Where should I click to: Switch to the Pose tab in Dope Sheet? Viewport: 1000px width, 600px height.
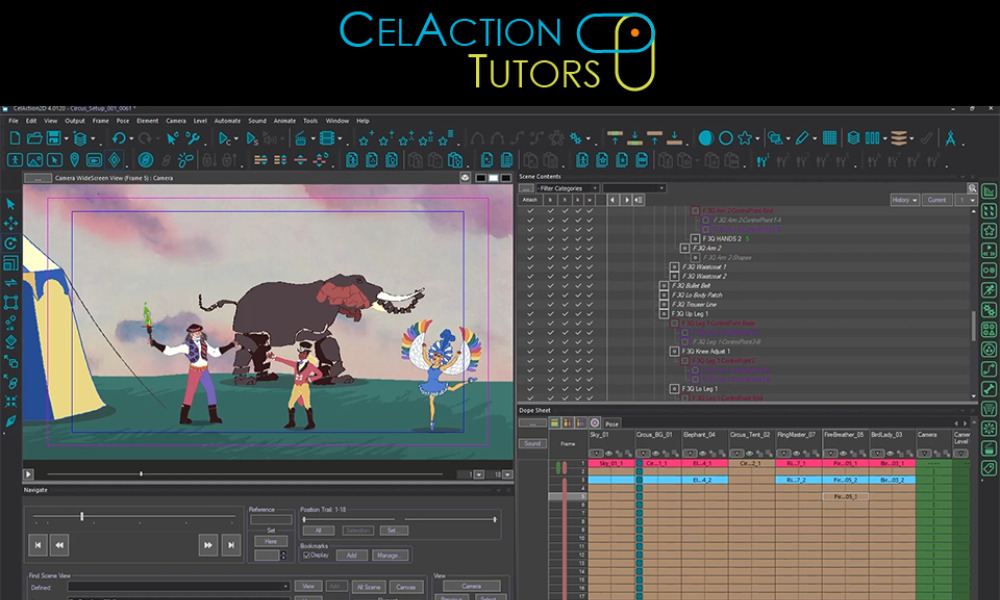[612, 423]
